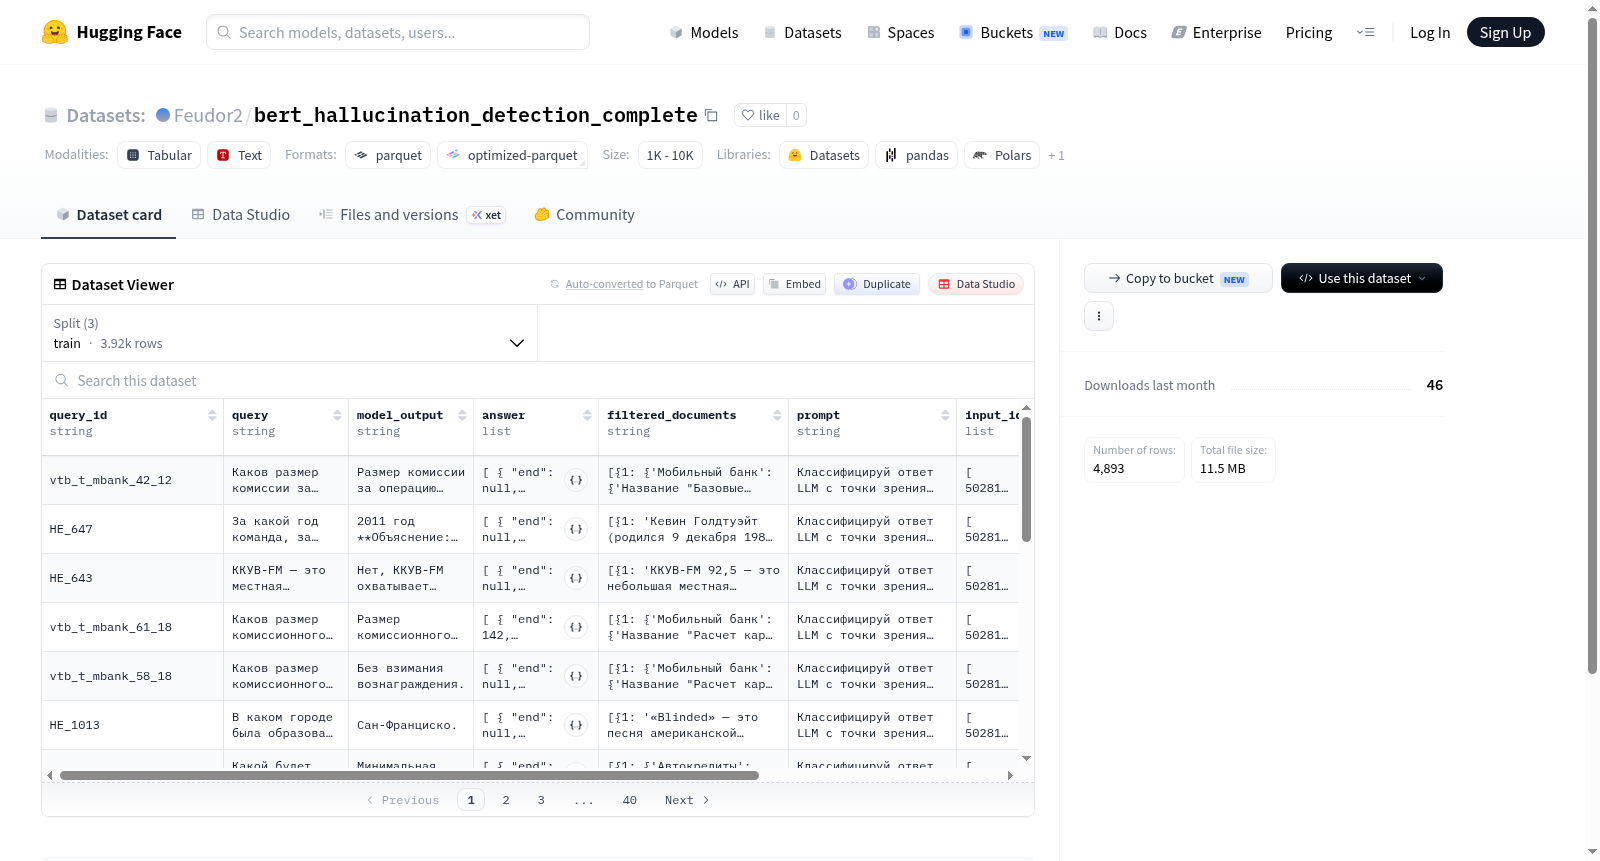Expand the Use this dataset dropdown

point(1362,278)
